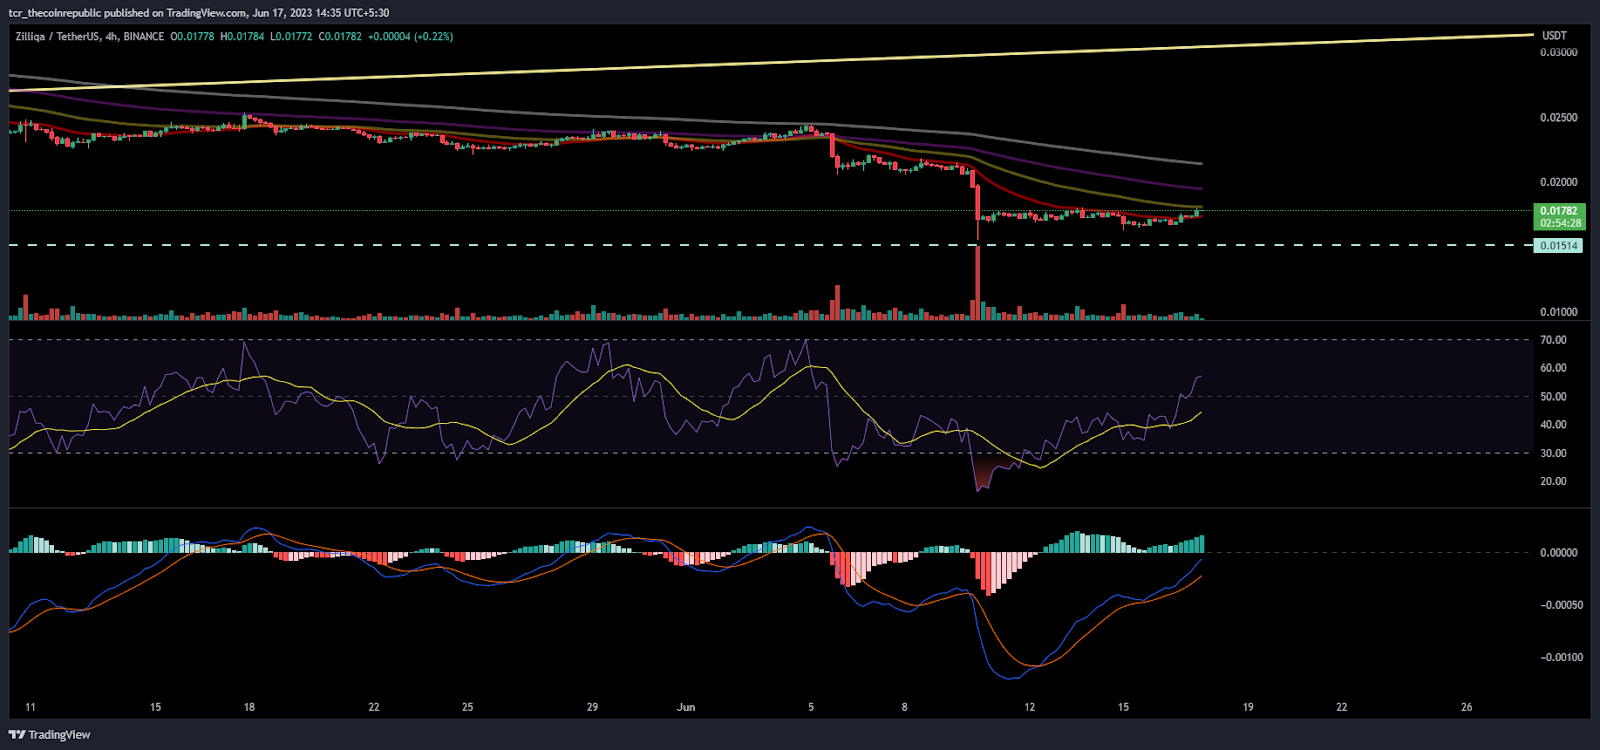
Task: Click the RSI 30.00 scale label
Action: pos(1553,453)
